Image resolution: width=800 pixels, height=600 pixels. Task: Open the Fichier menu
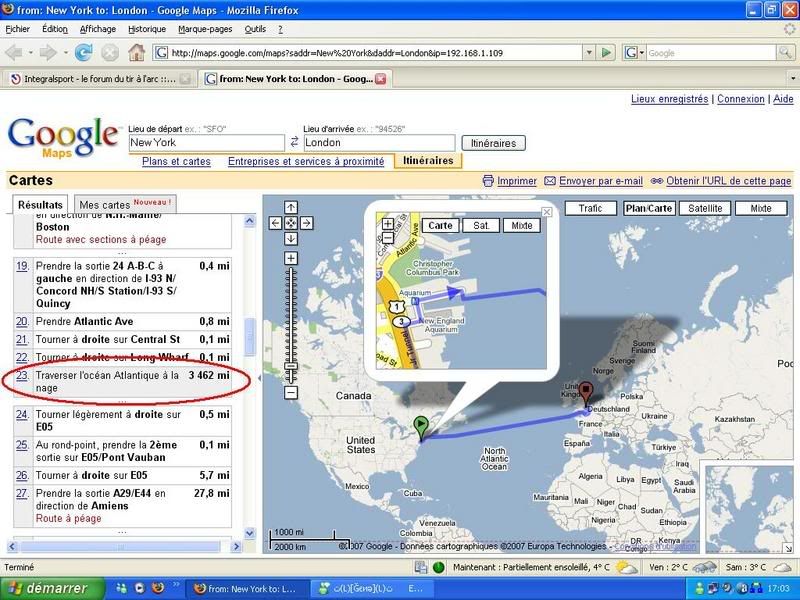(x=17, y=29)
